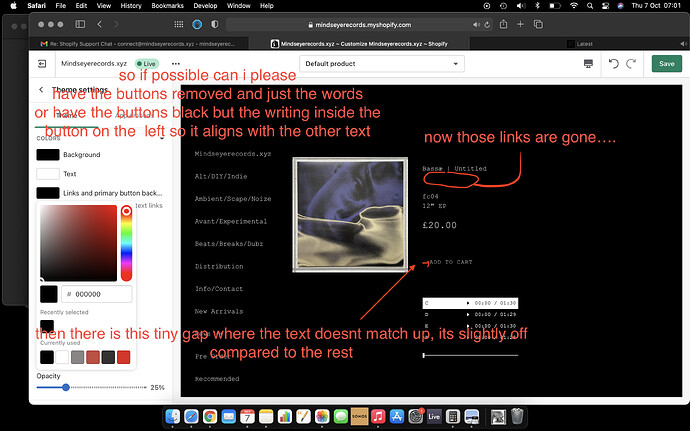The image size is (690, 431).
Task: Click ADD TO CART in the preview
Action: click(451, 262)
